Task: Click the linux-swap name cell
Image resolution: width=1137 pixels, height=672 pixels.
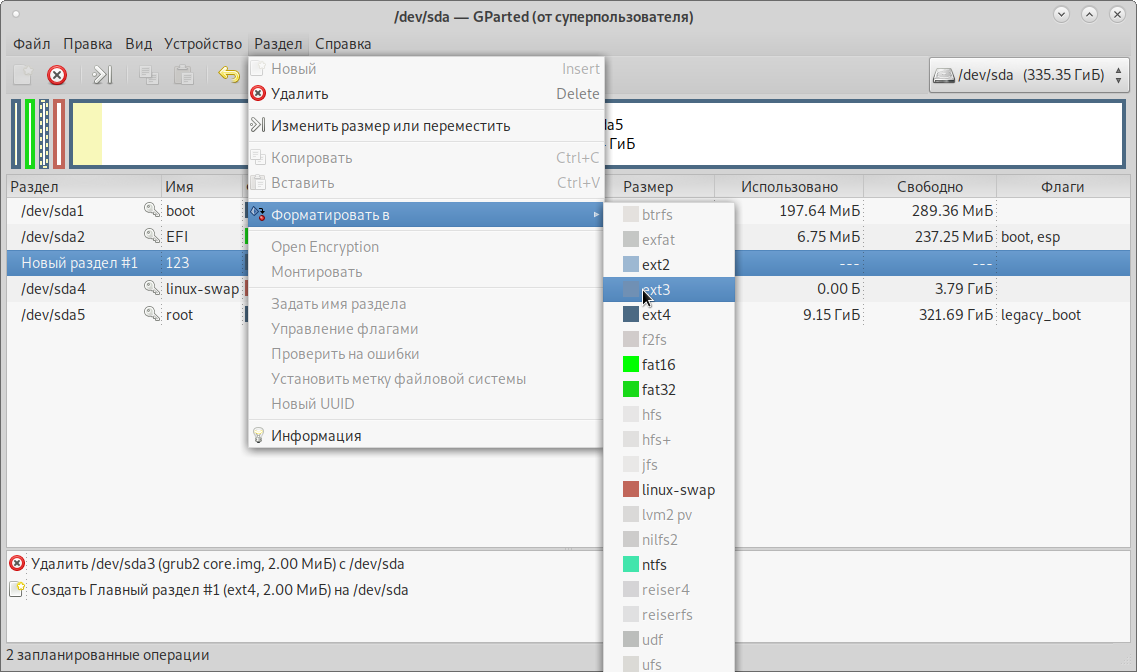Action: click(202, 289)
